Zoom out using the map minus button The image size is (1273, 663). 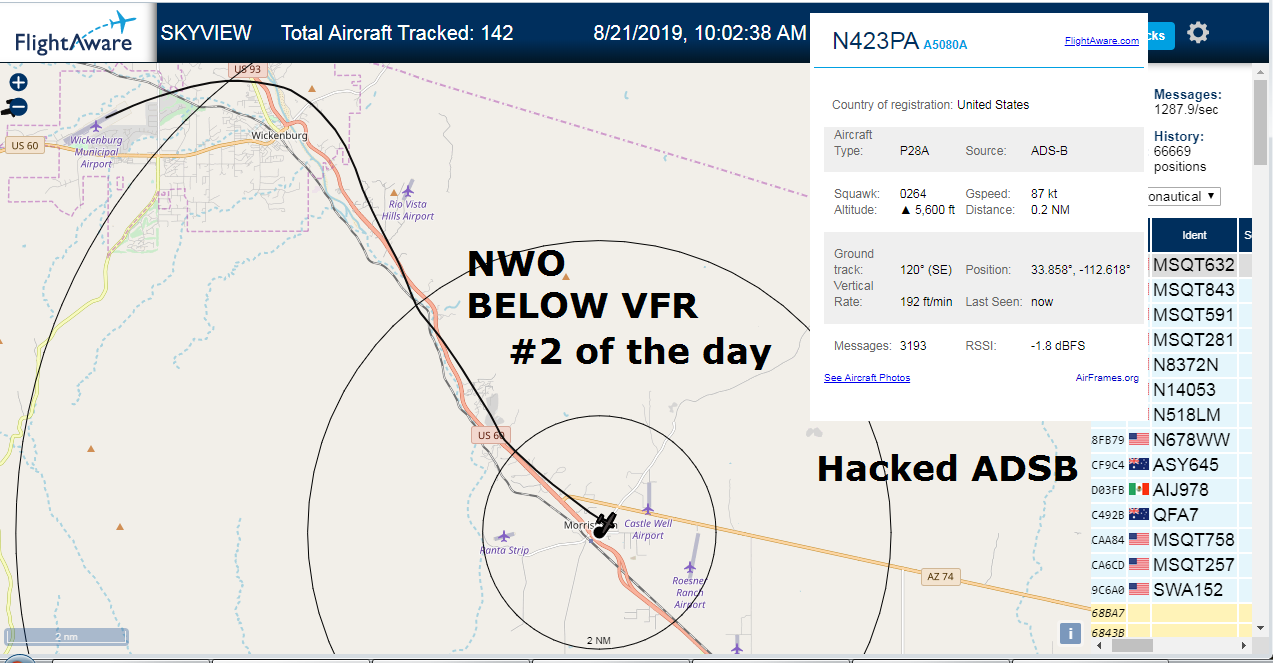coord(18,107)
